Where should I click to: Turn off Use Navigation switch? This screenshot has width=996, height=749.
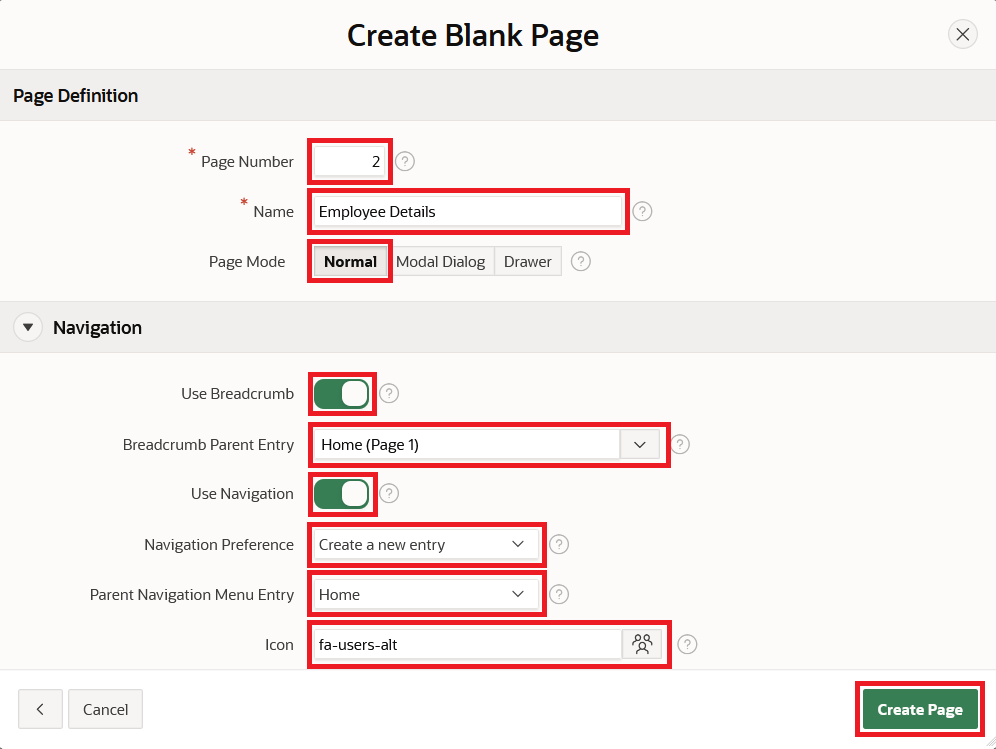click(x=342, y=494)
